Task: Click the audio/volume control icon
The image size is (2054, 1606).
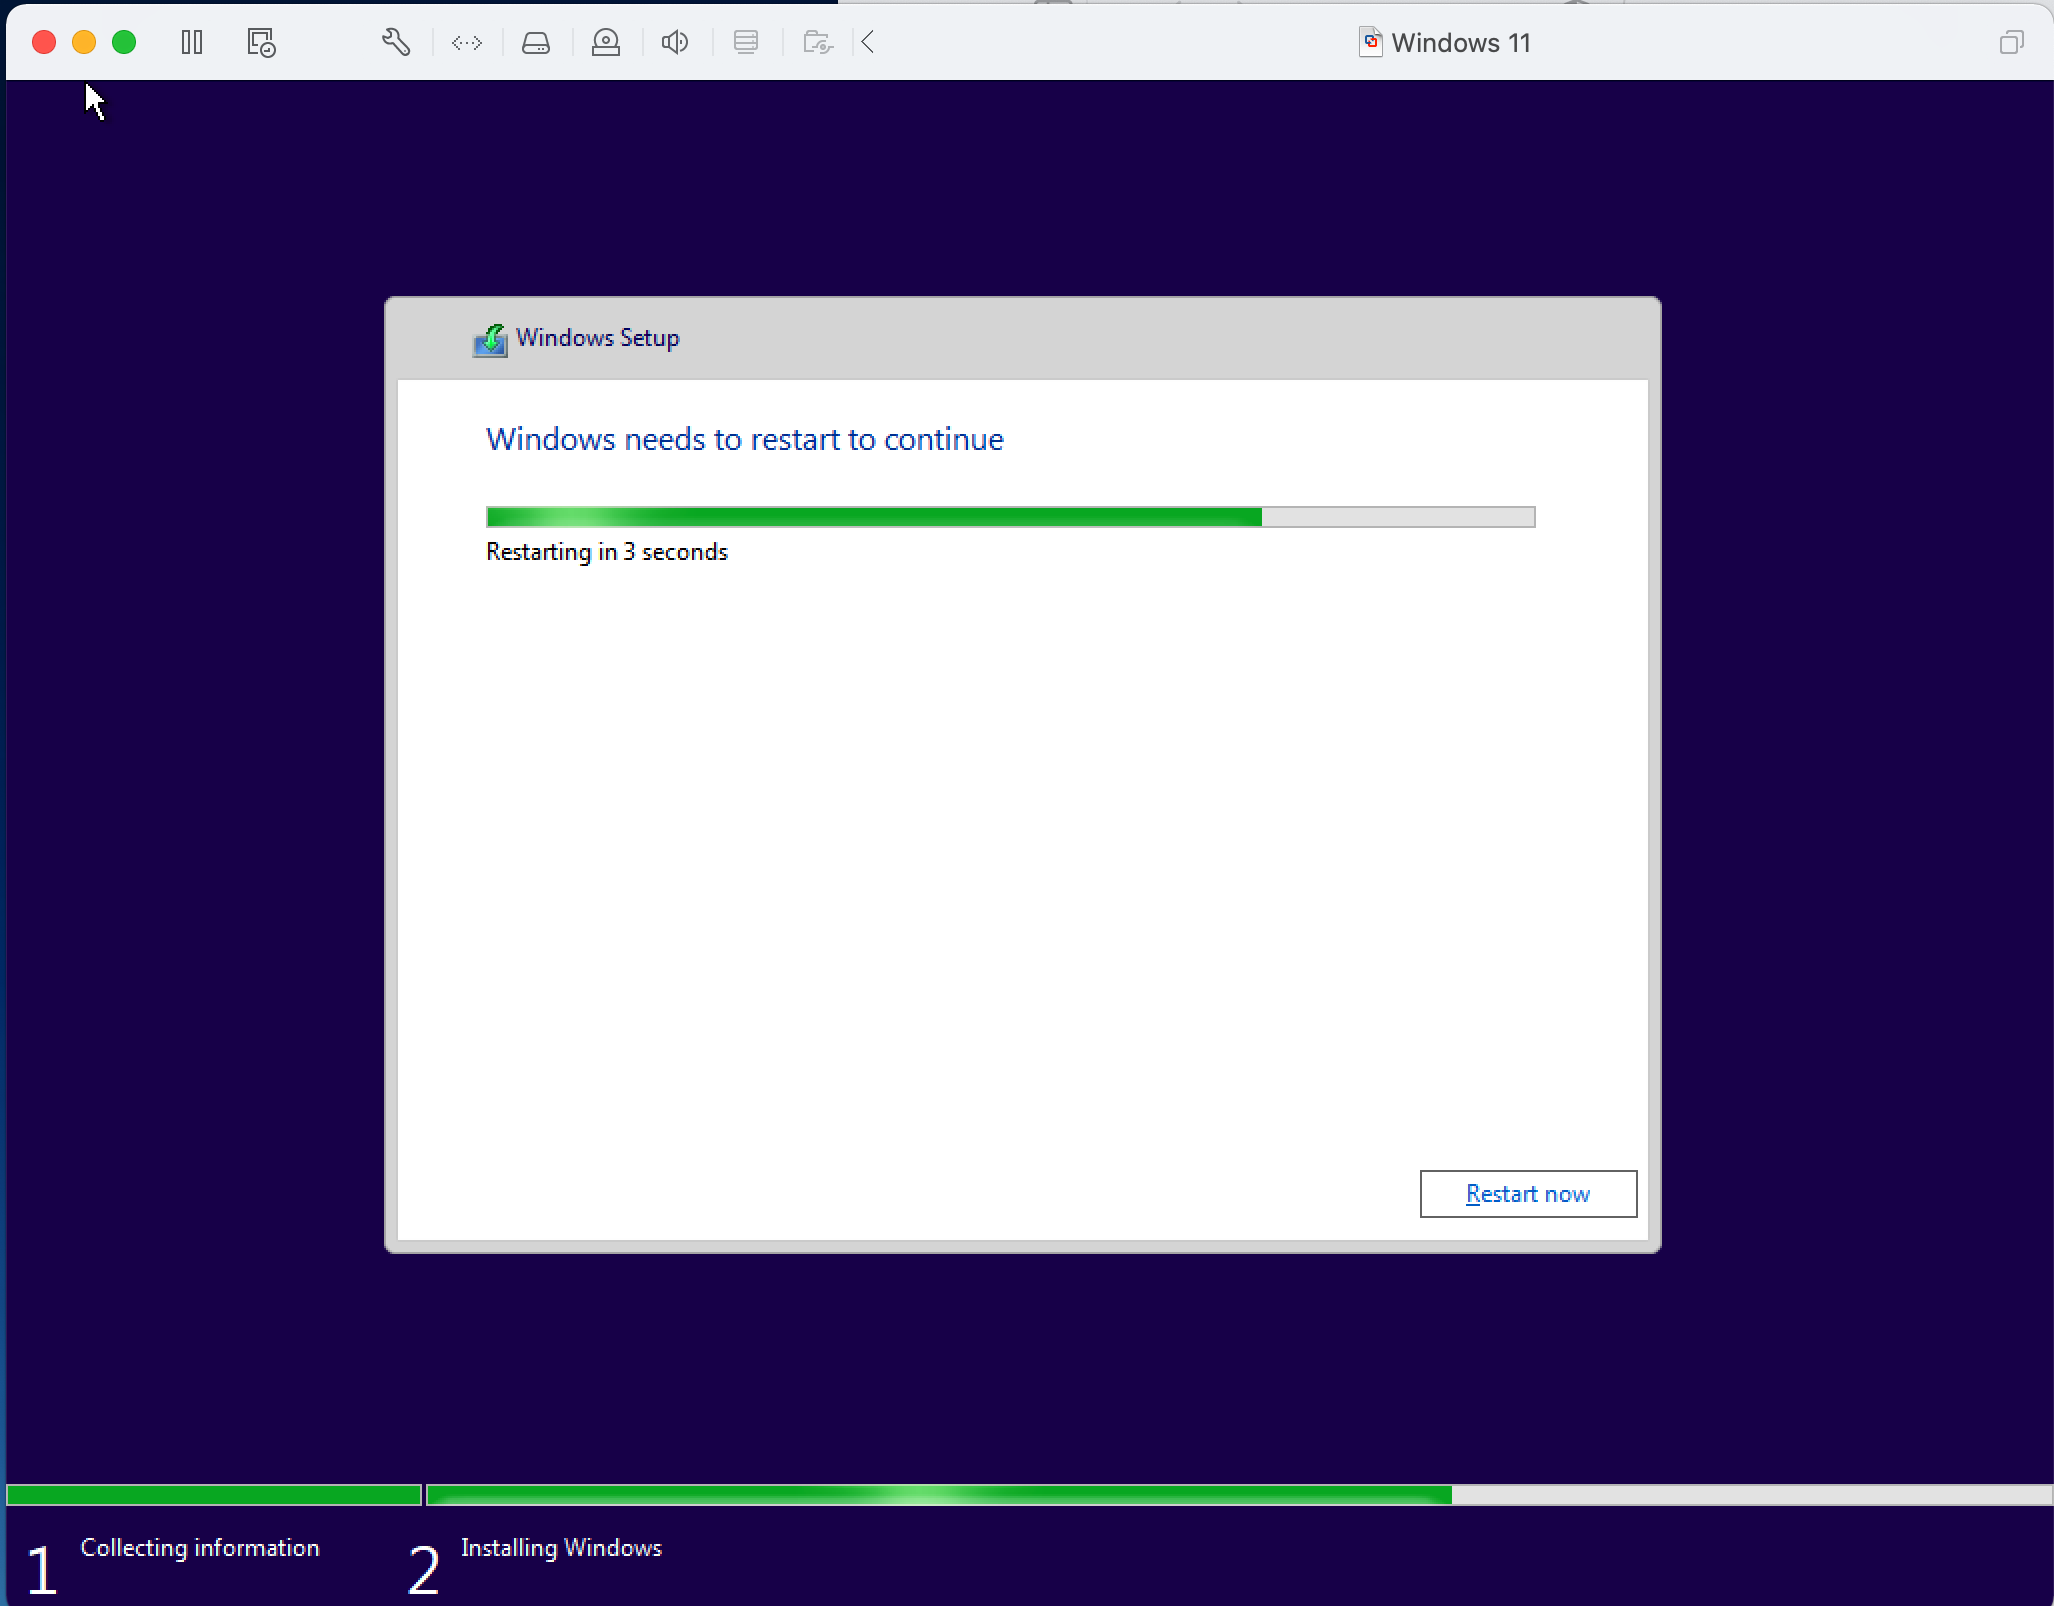Action: click(674, 42)
